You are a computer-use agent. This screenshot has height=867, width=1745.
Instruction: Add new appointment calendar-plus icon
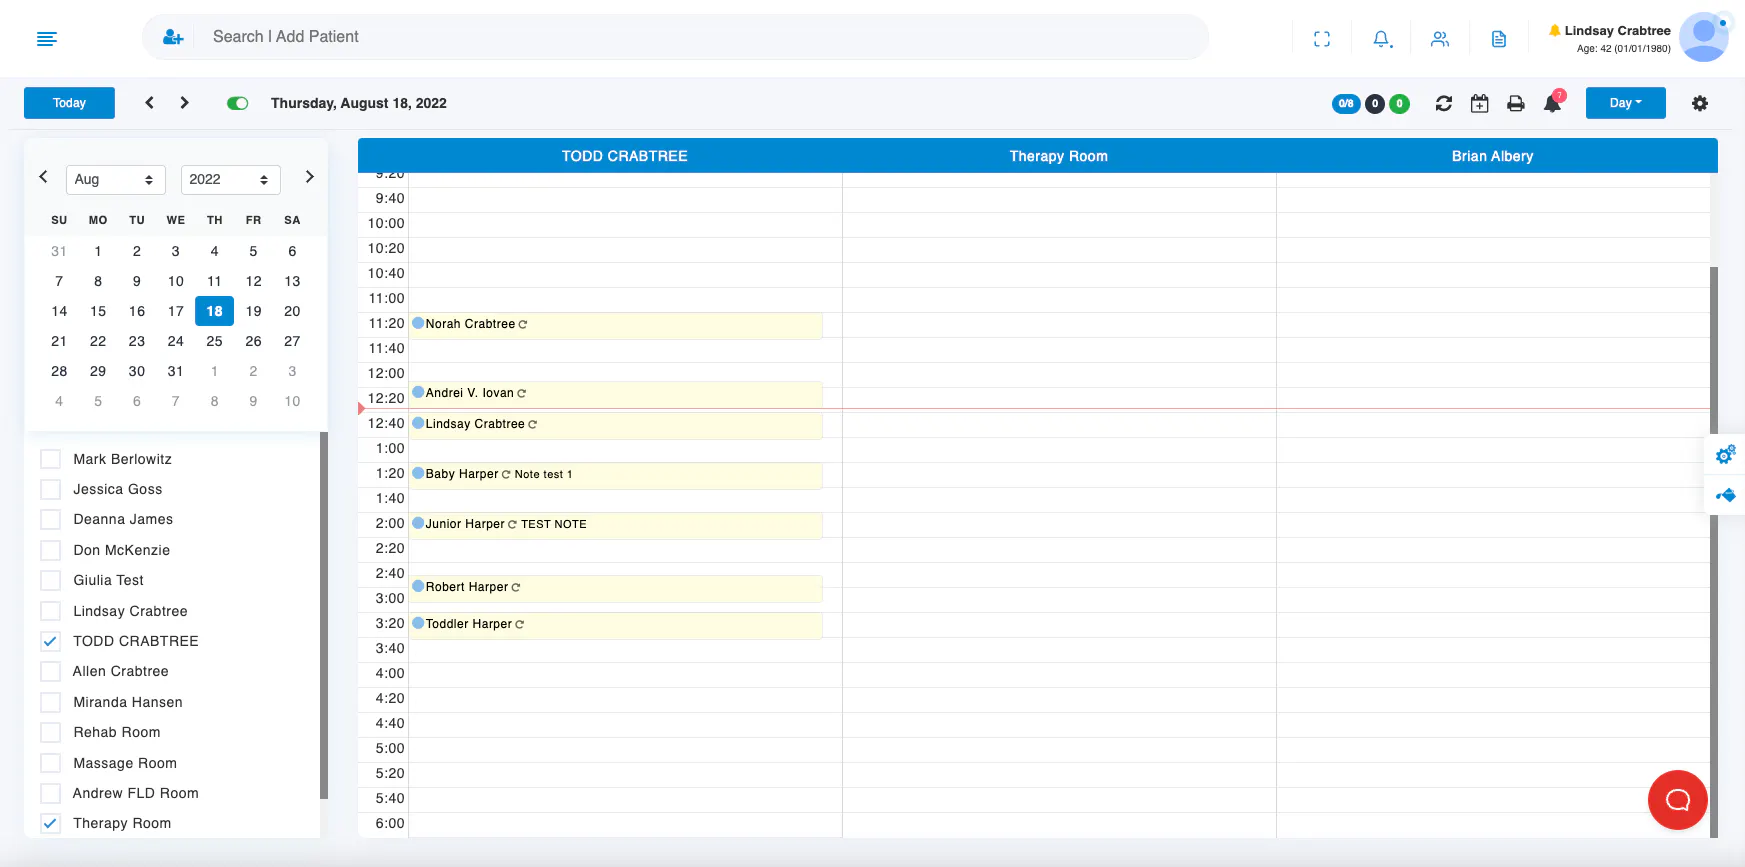coord(1480,103)
